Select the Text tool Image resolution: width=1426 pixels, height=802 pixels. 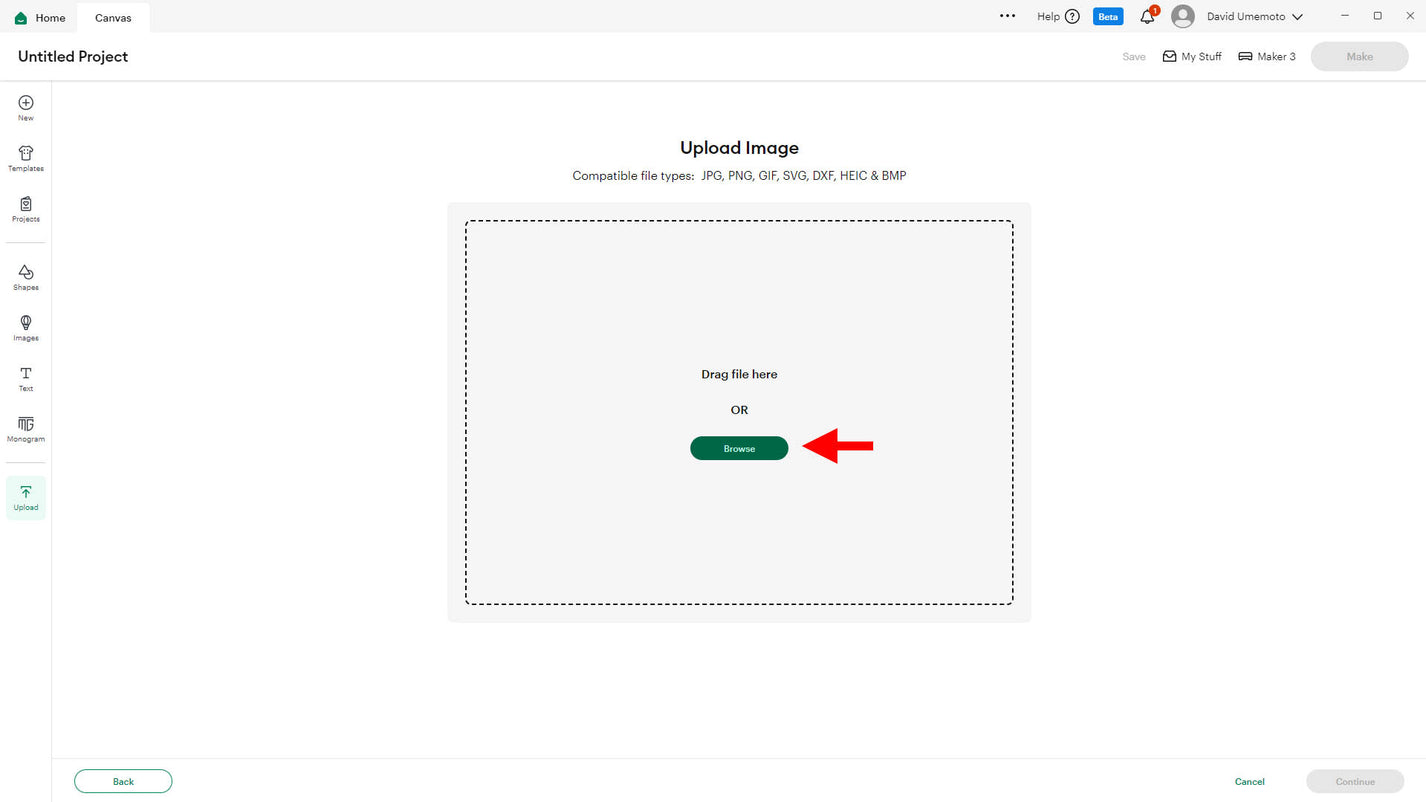pyautogui.click(x=26, y=378)
